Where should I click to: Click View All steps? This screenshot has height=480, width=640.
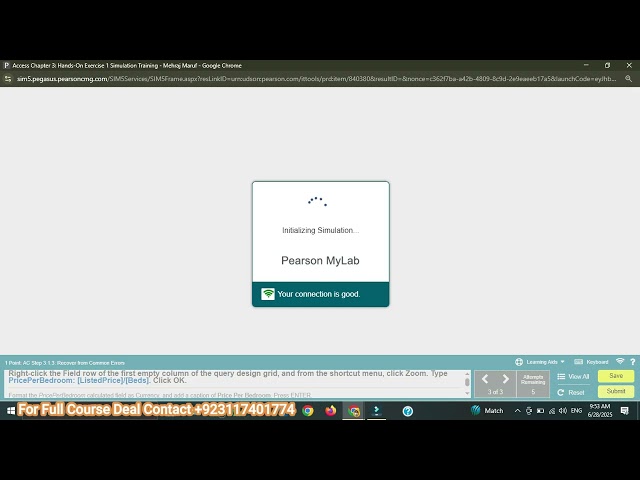pos(573,377)
